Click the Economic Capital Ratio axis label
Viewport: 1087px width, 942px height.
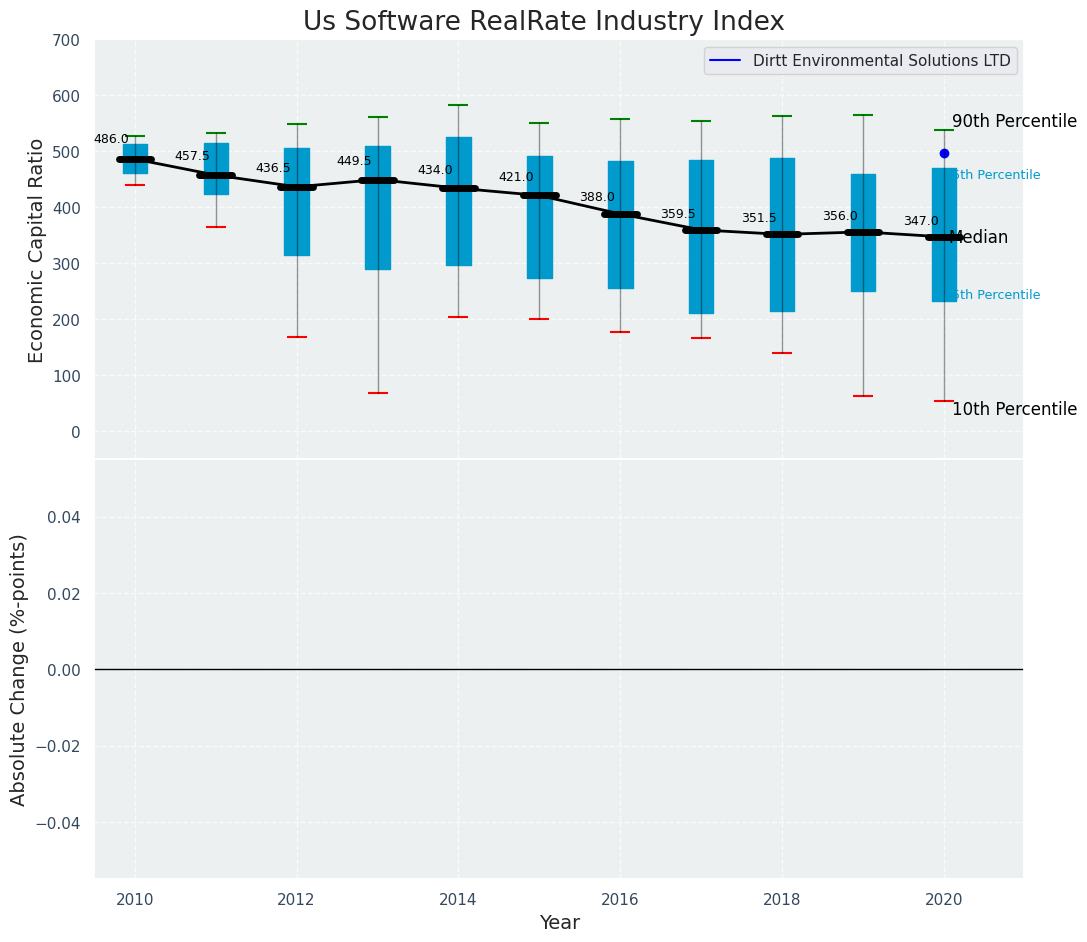pyautogui.click(x=36, y=251)
